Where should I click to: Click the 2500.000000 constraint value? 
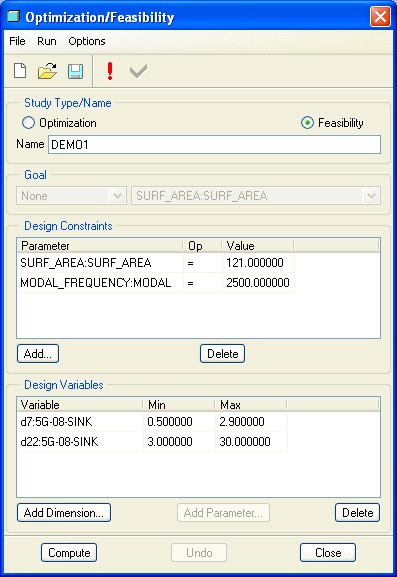pyautogui.click(x=258, y=283)
